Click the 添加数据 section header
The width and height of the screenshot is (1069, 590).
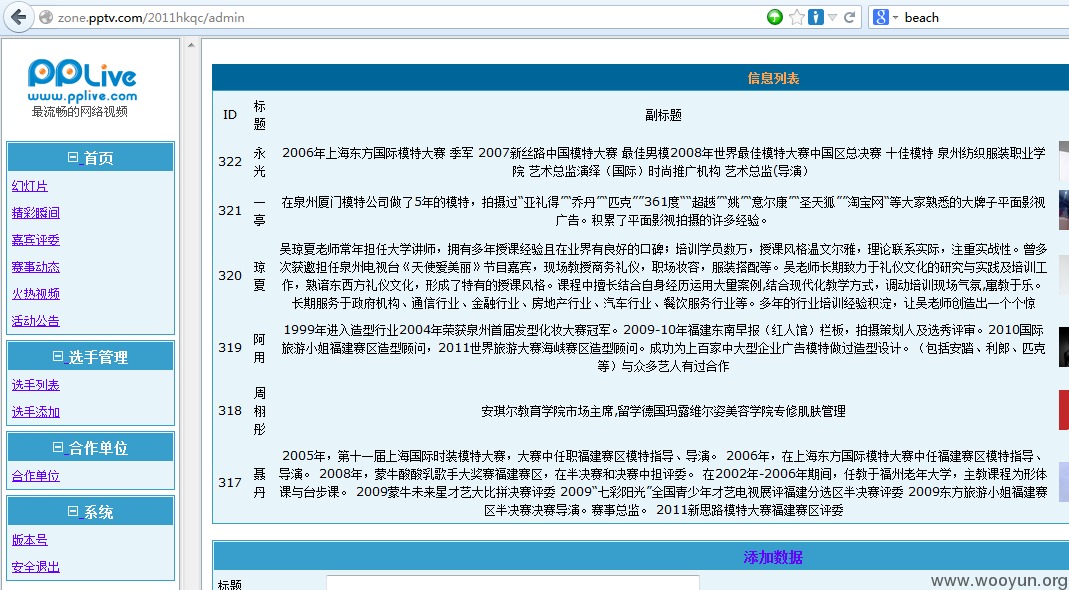[x=773, y=557]
